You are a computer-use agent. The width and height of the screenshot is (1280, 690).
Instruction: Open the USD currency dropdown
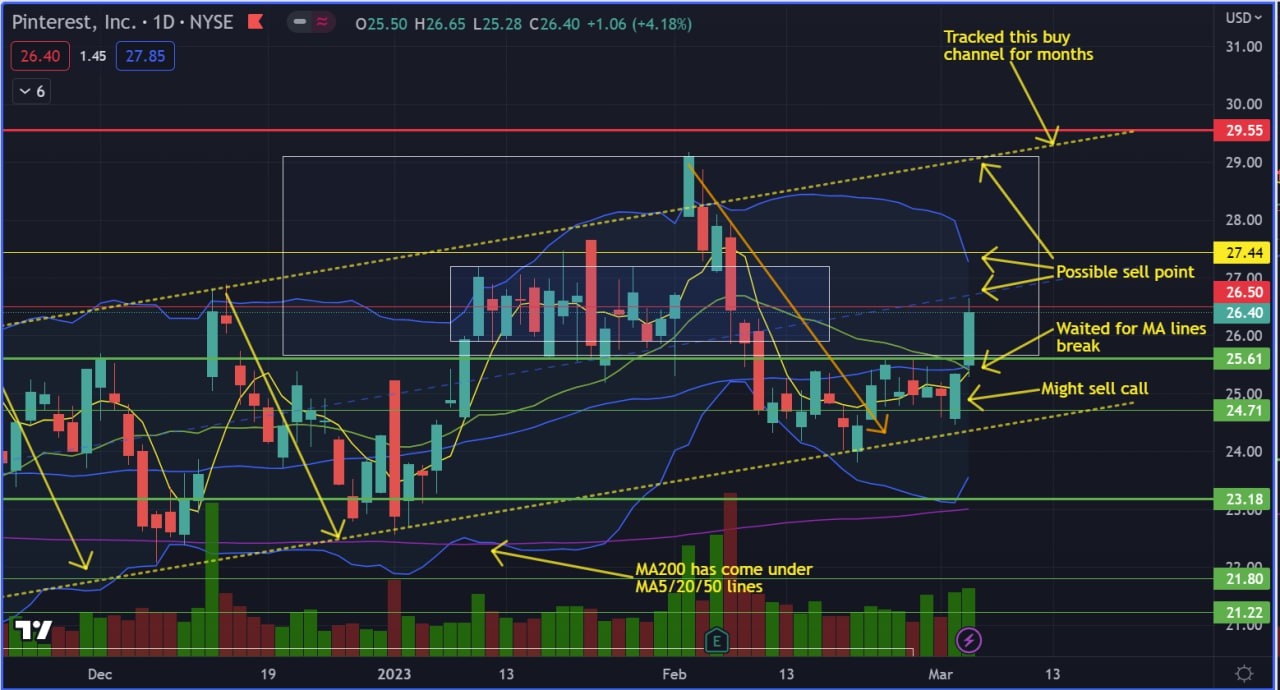(1242, 17)
